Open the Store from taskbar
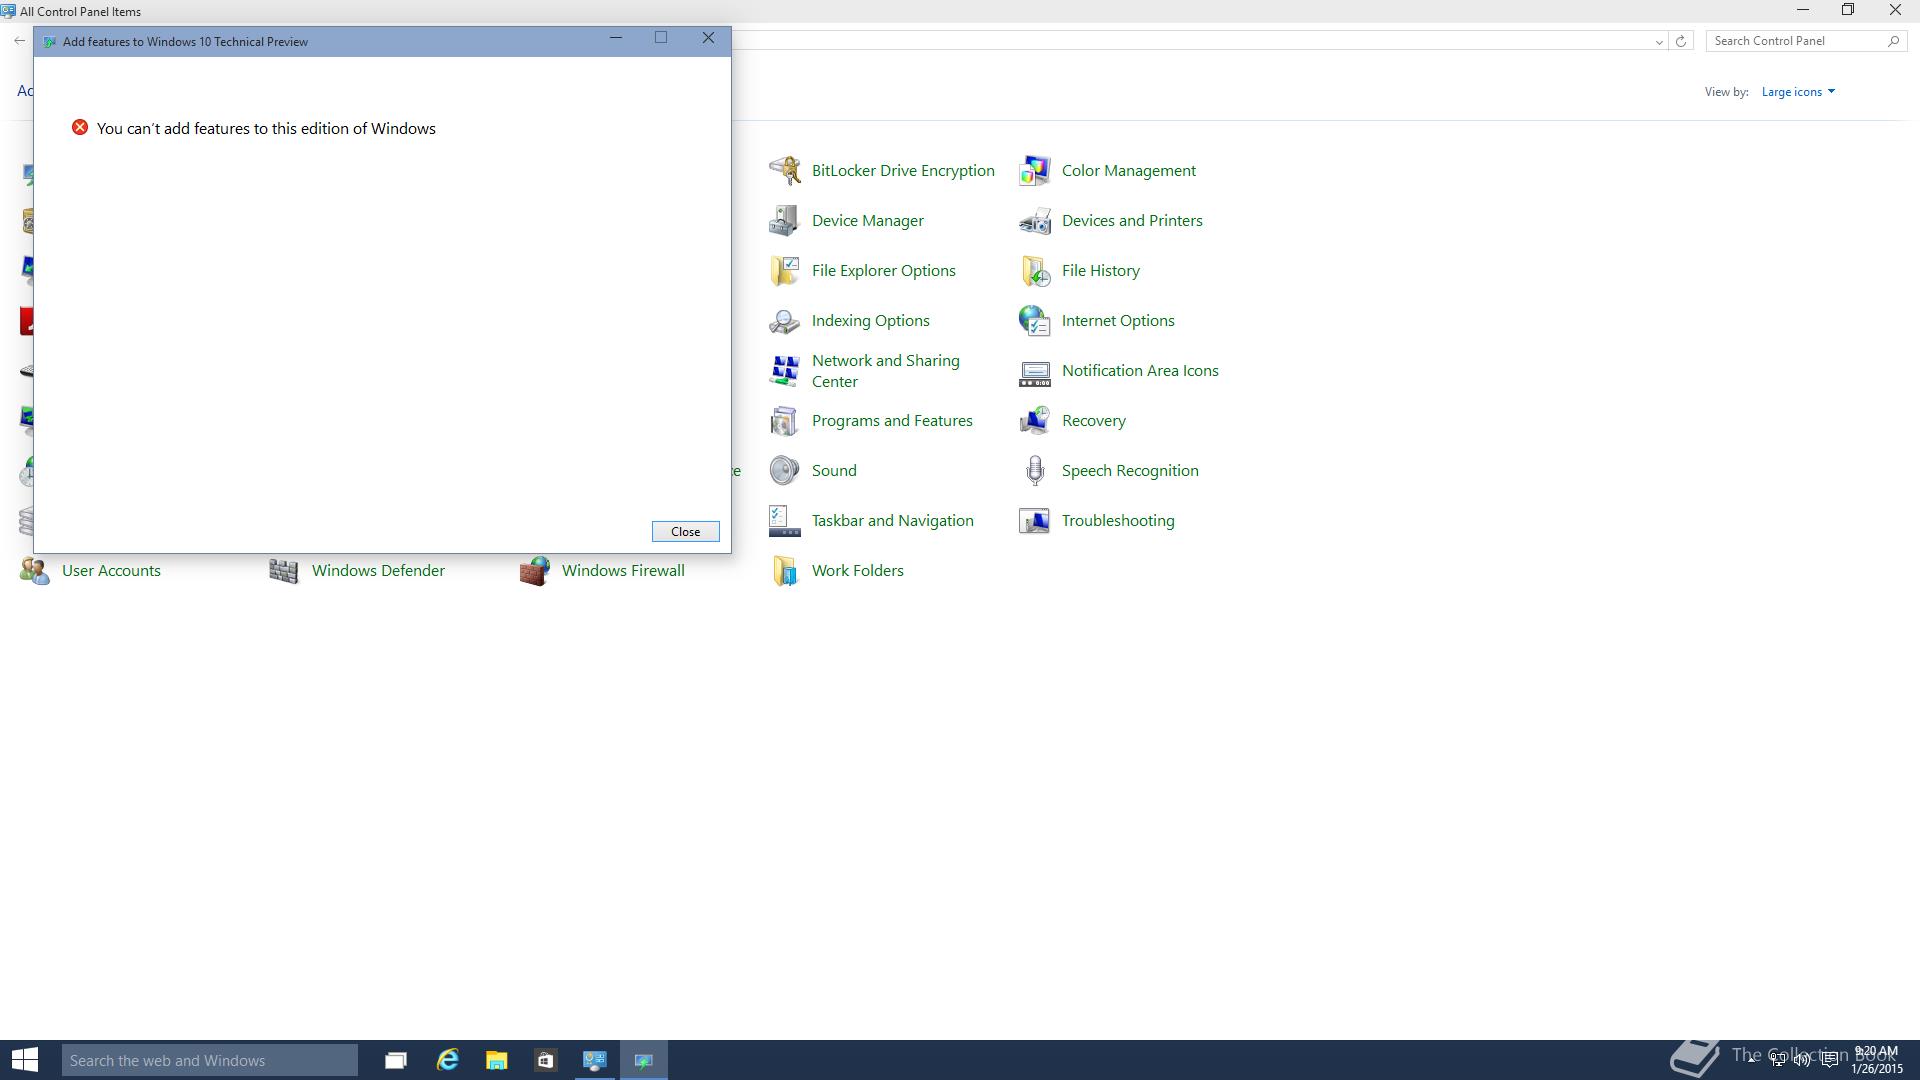This screenshot has height=1080, width=1920. pyautogui.click(x=545, y=1060)
